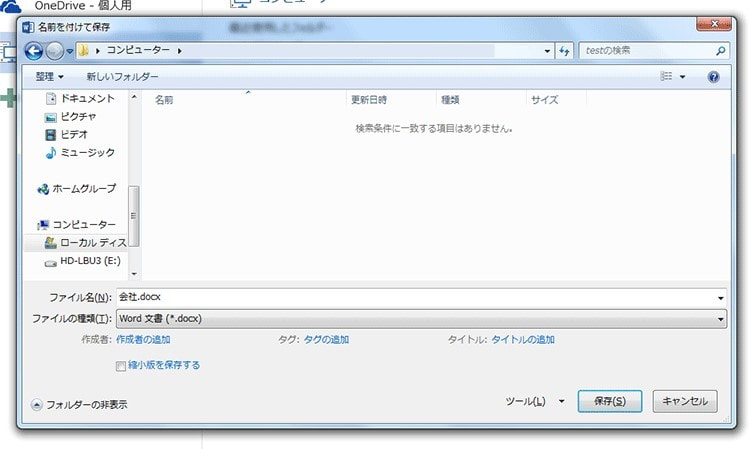Select ミュージック in the navigation pane
This screenshot has width=750, height=449.
pos(86,153)
